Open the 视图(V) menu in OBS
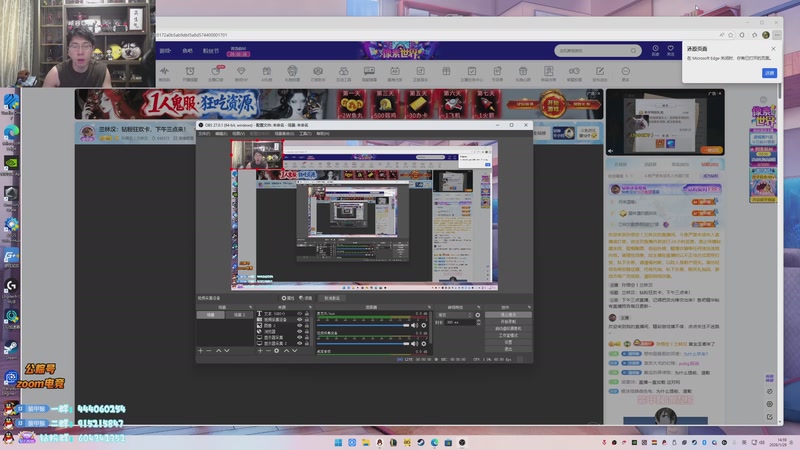This screenshot has height=450, width=800. (x=238, y=134)
